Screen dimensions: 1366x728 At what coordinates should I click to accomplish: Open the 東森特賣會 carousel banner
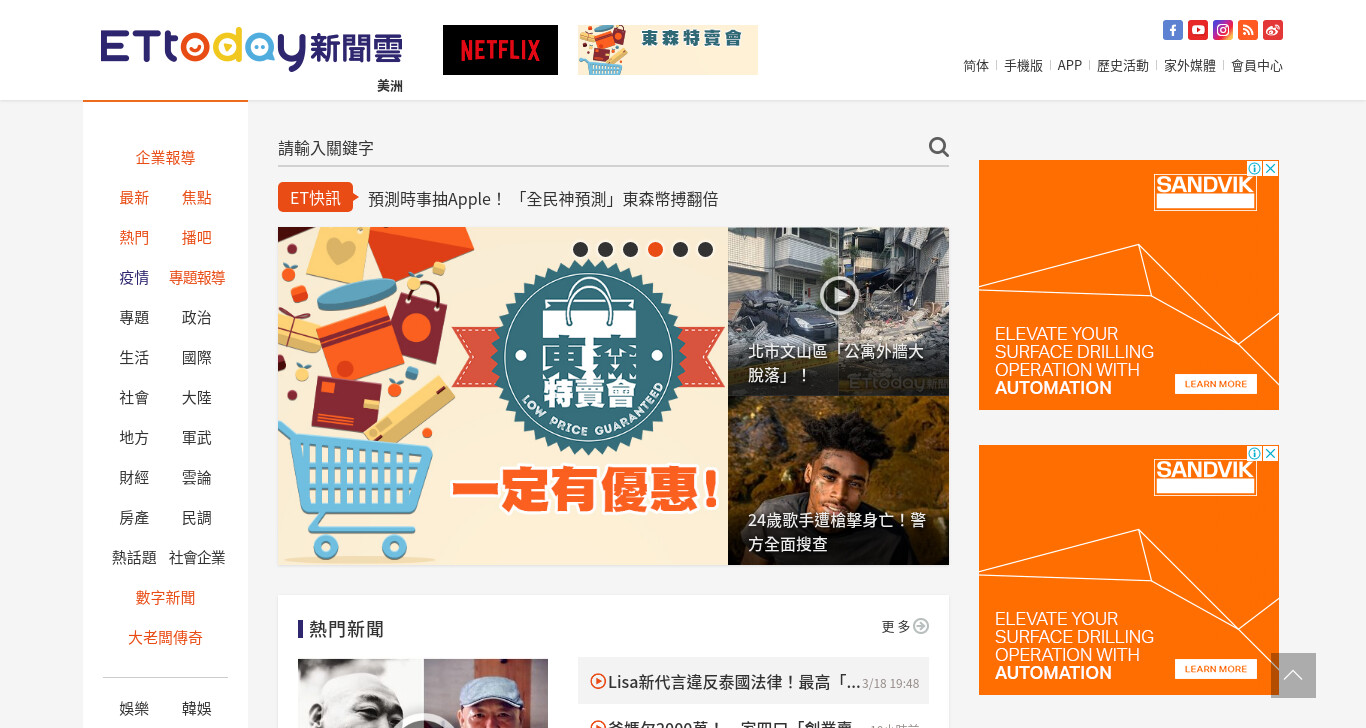(503, 396)
